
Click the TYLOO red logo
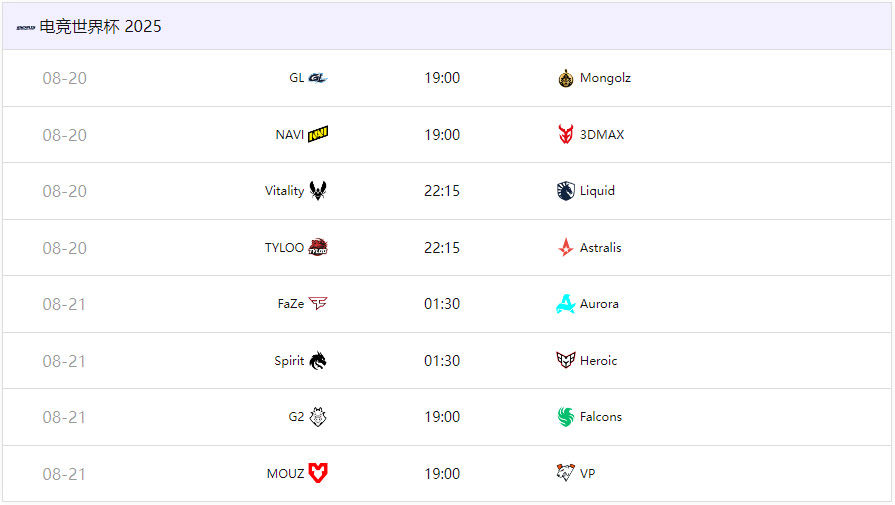(318, 248)
